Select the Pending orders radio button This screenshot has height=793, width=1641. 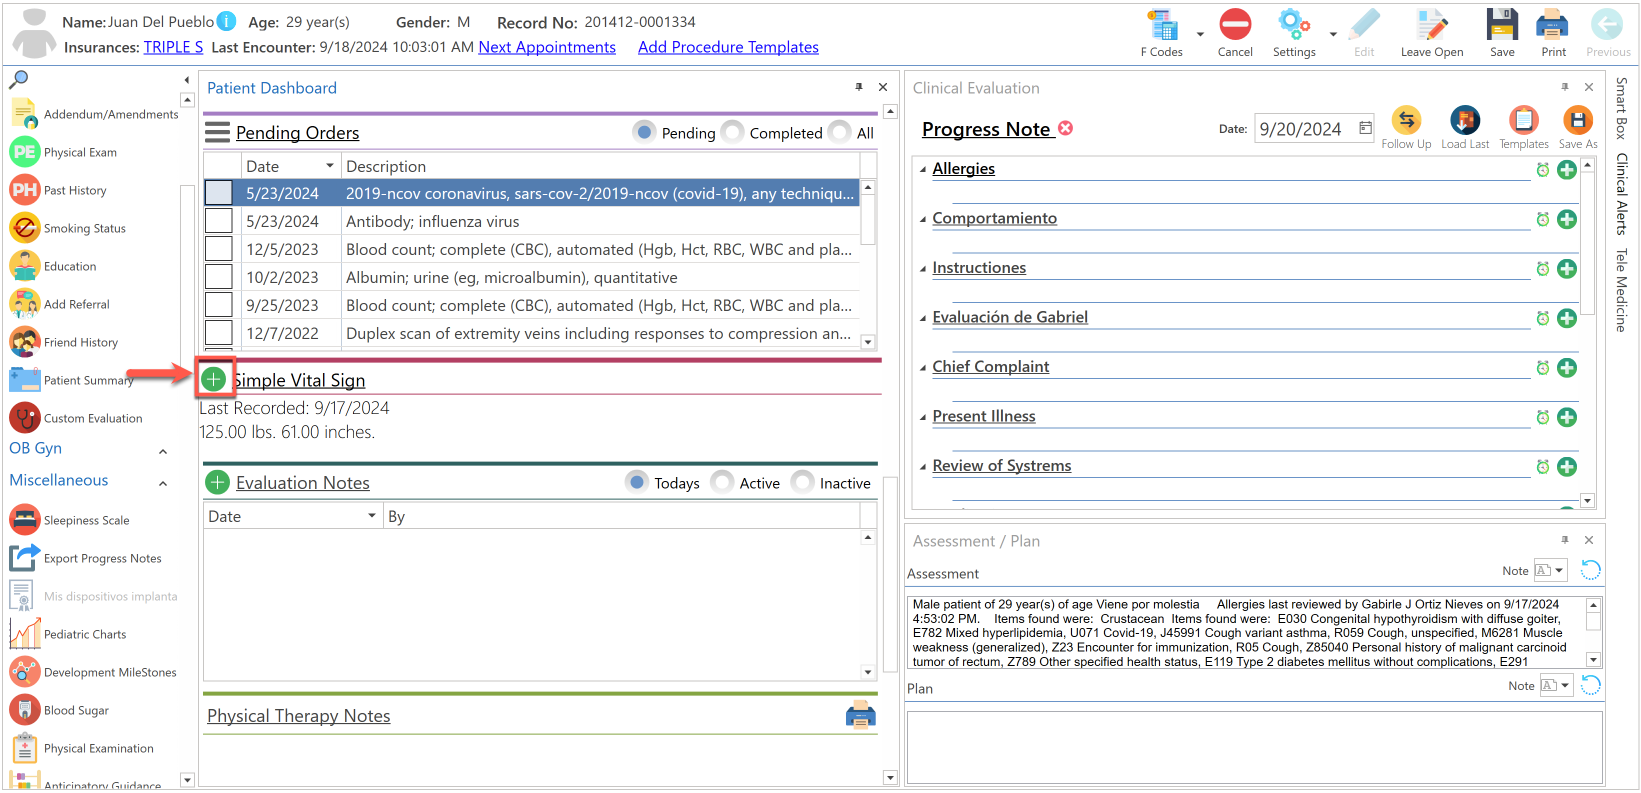645,132
